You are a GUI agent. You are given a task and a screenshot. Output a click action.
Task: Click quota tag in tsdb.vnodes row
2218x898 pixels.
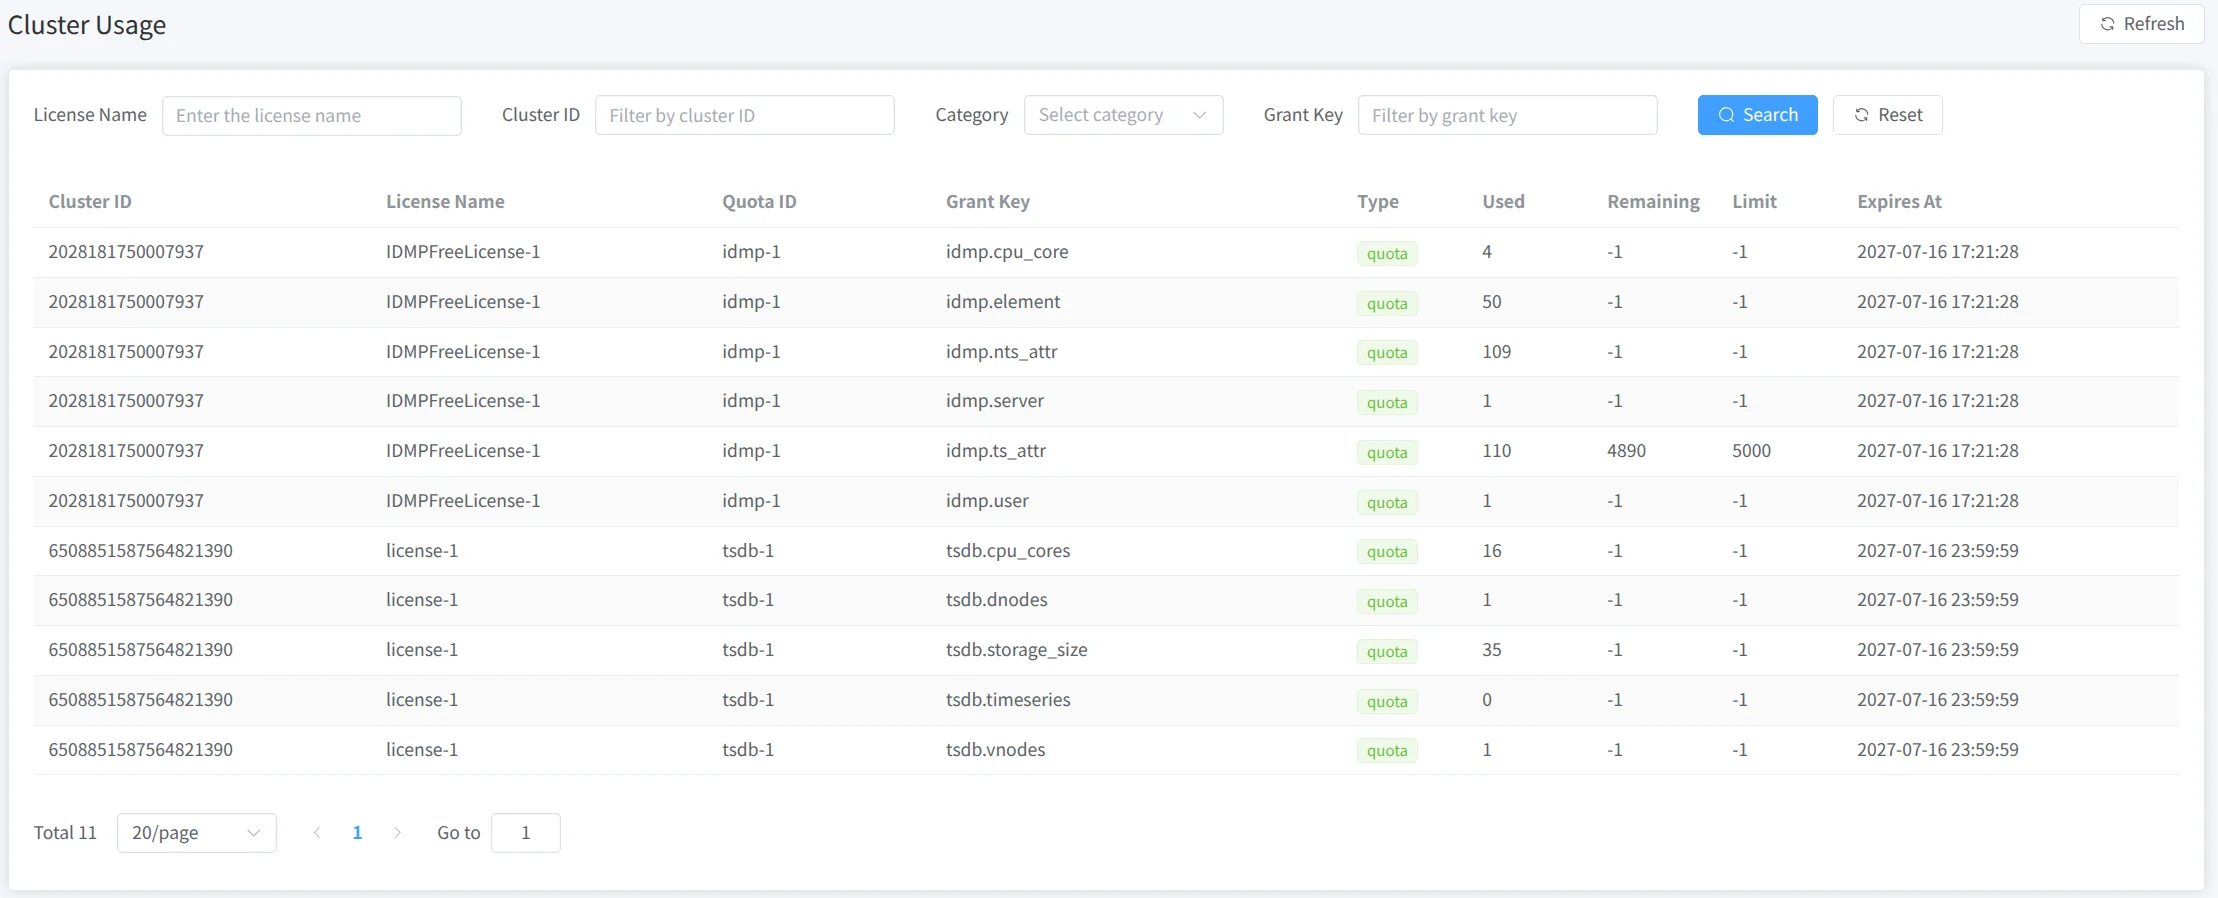(1387, 750)
